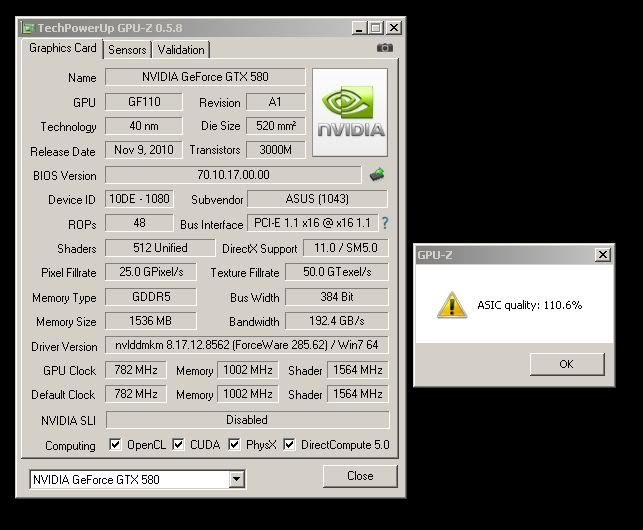Screen dimensions: 643x530
Task: Click the DirectX Support field 11.0 / SM5.0
Action: tap(346, 248)
